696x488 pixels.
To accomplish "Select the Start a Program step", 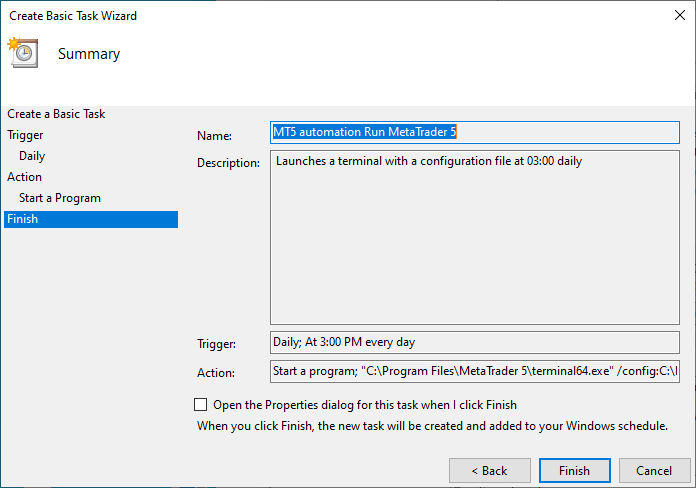I will (60, 198).
